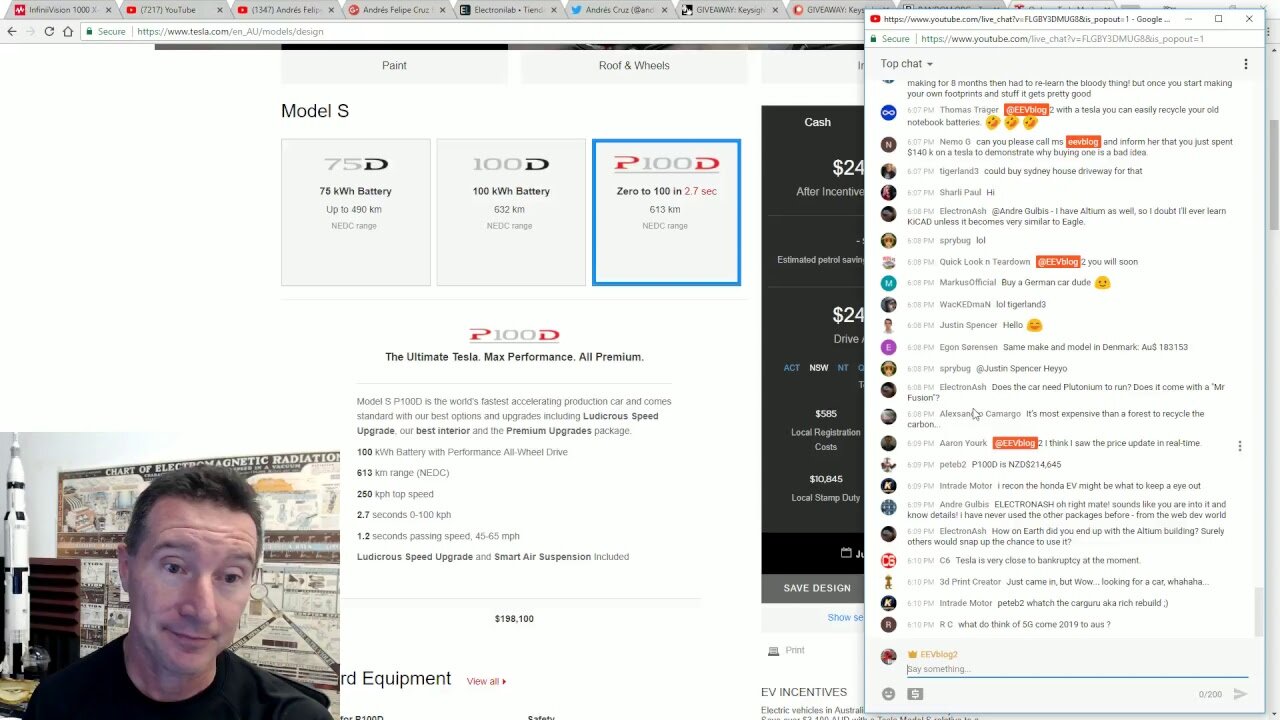This screenshot has height=720, width=1280.
Task: Click '613 km range (NEDC)' spec line
Action: (403, 473)
